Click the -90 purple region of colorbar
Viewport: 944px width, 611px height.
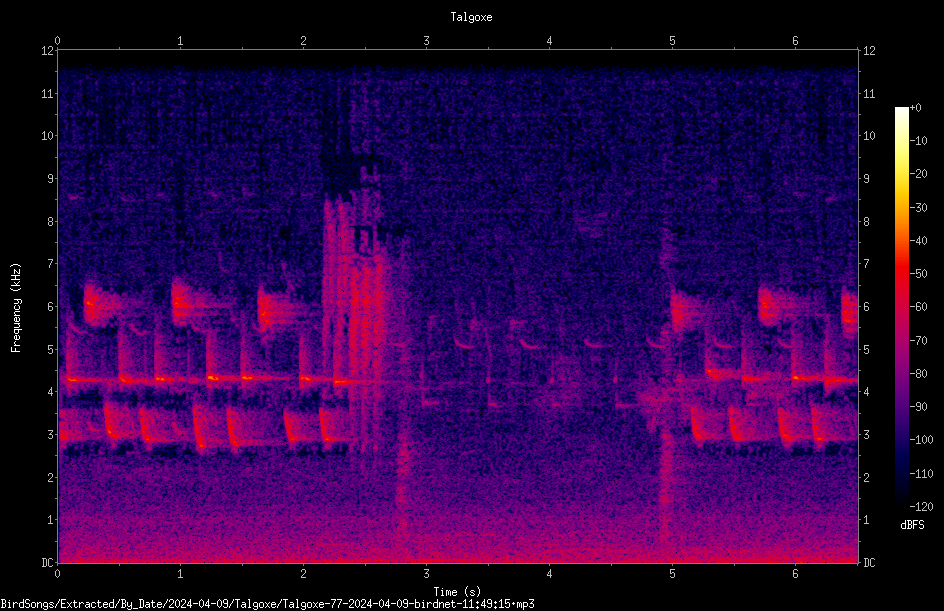click(x=901, y=406)
